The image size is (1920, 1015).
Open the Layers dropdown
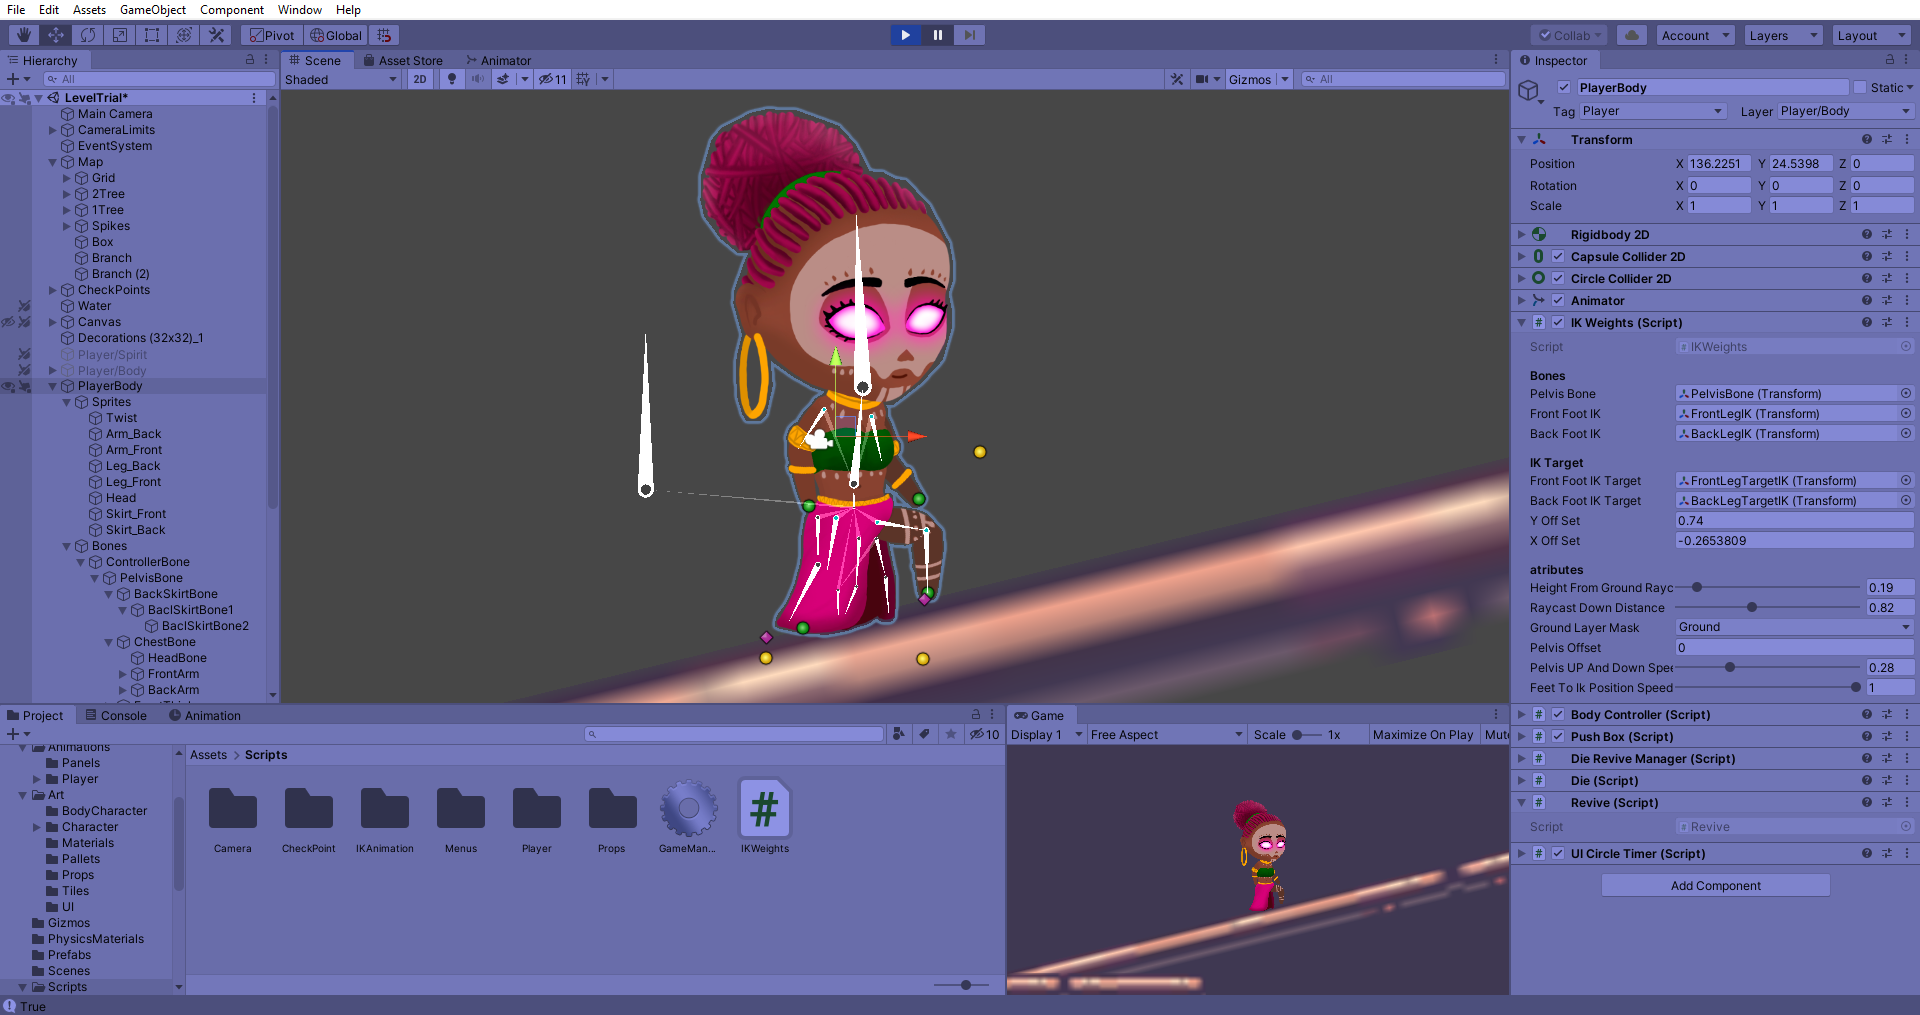1784,35
